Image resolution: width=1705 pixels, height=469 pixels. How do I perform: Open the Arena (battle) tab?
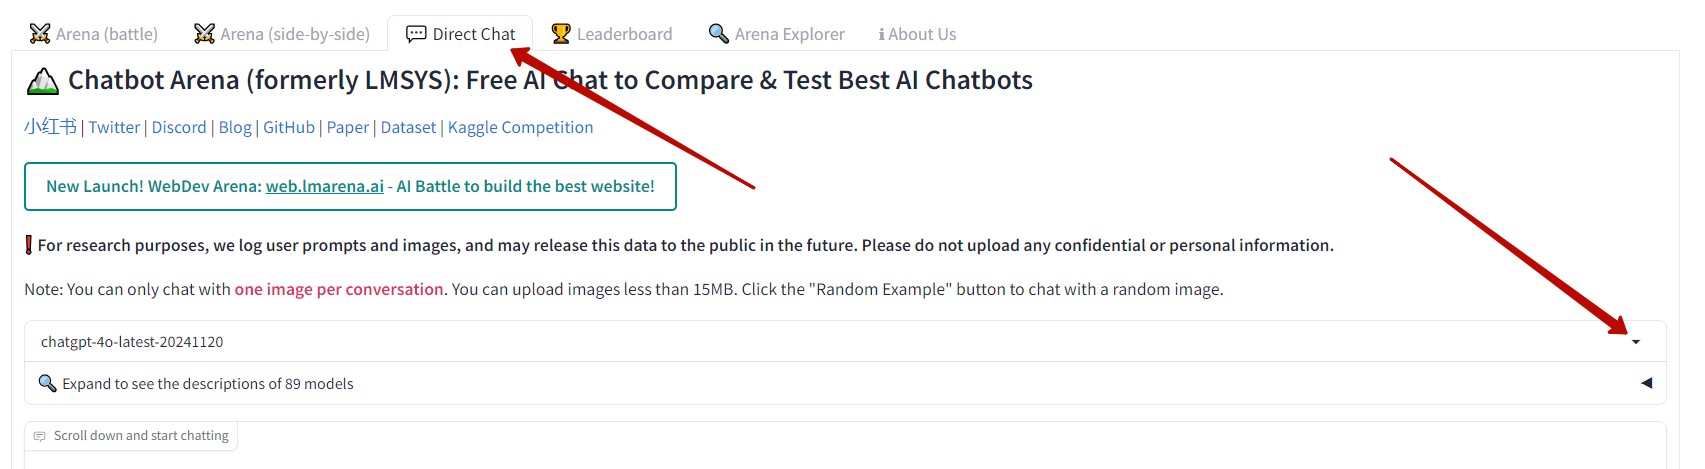tap(94, 34)
